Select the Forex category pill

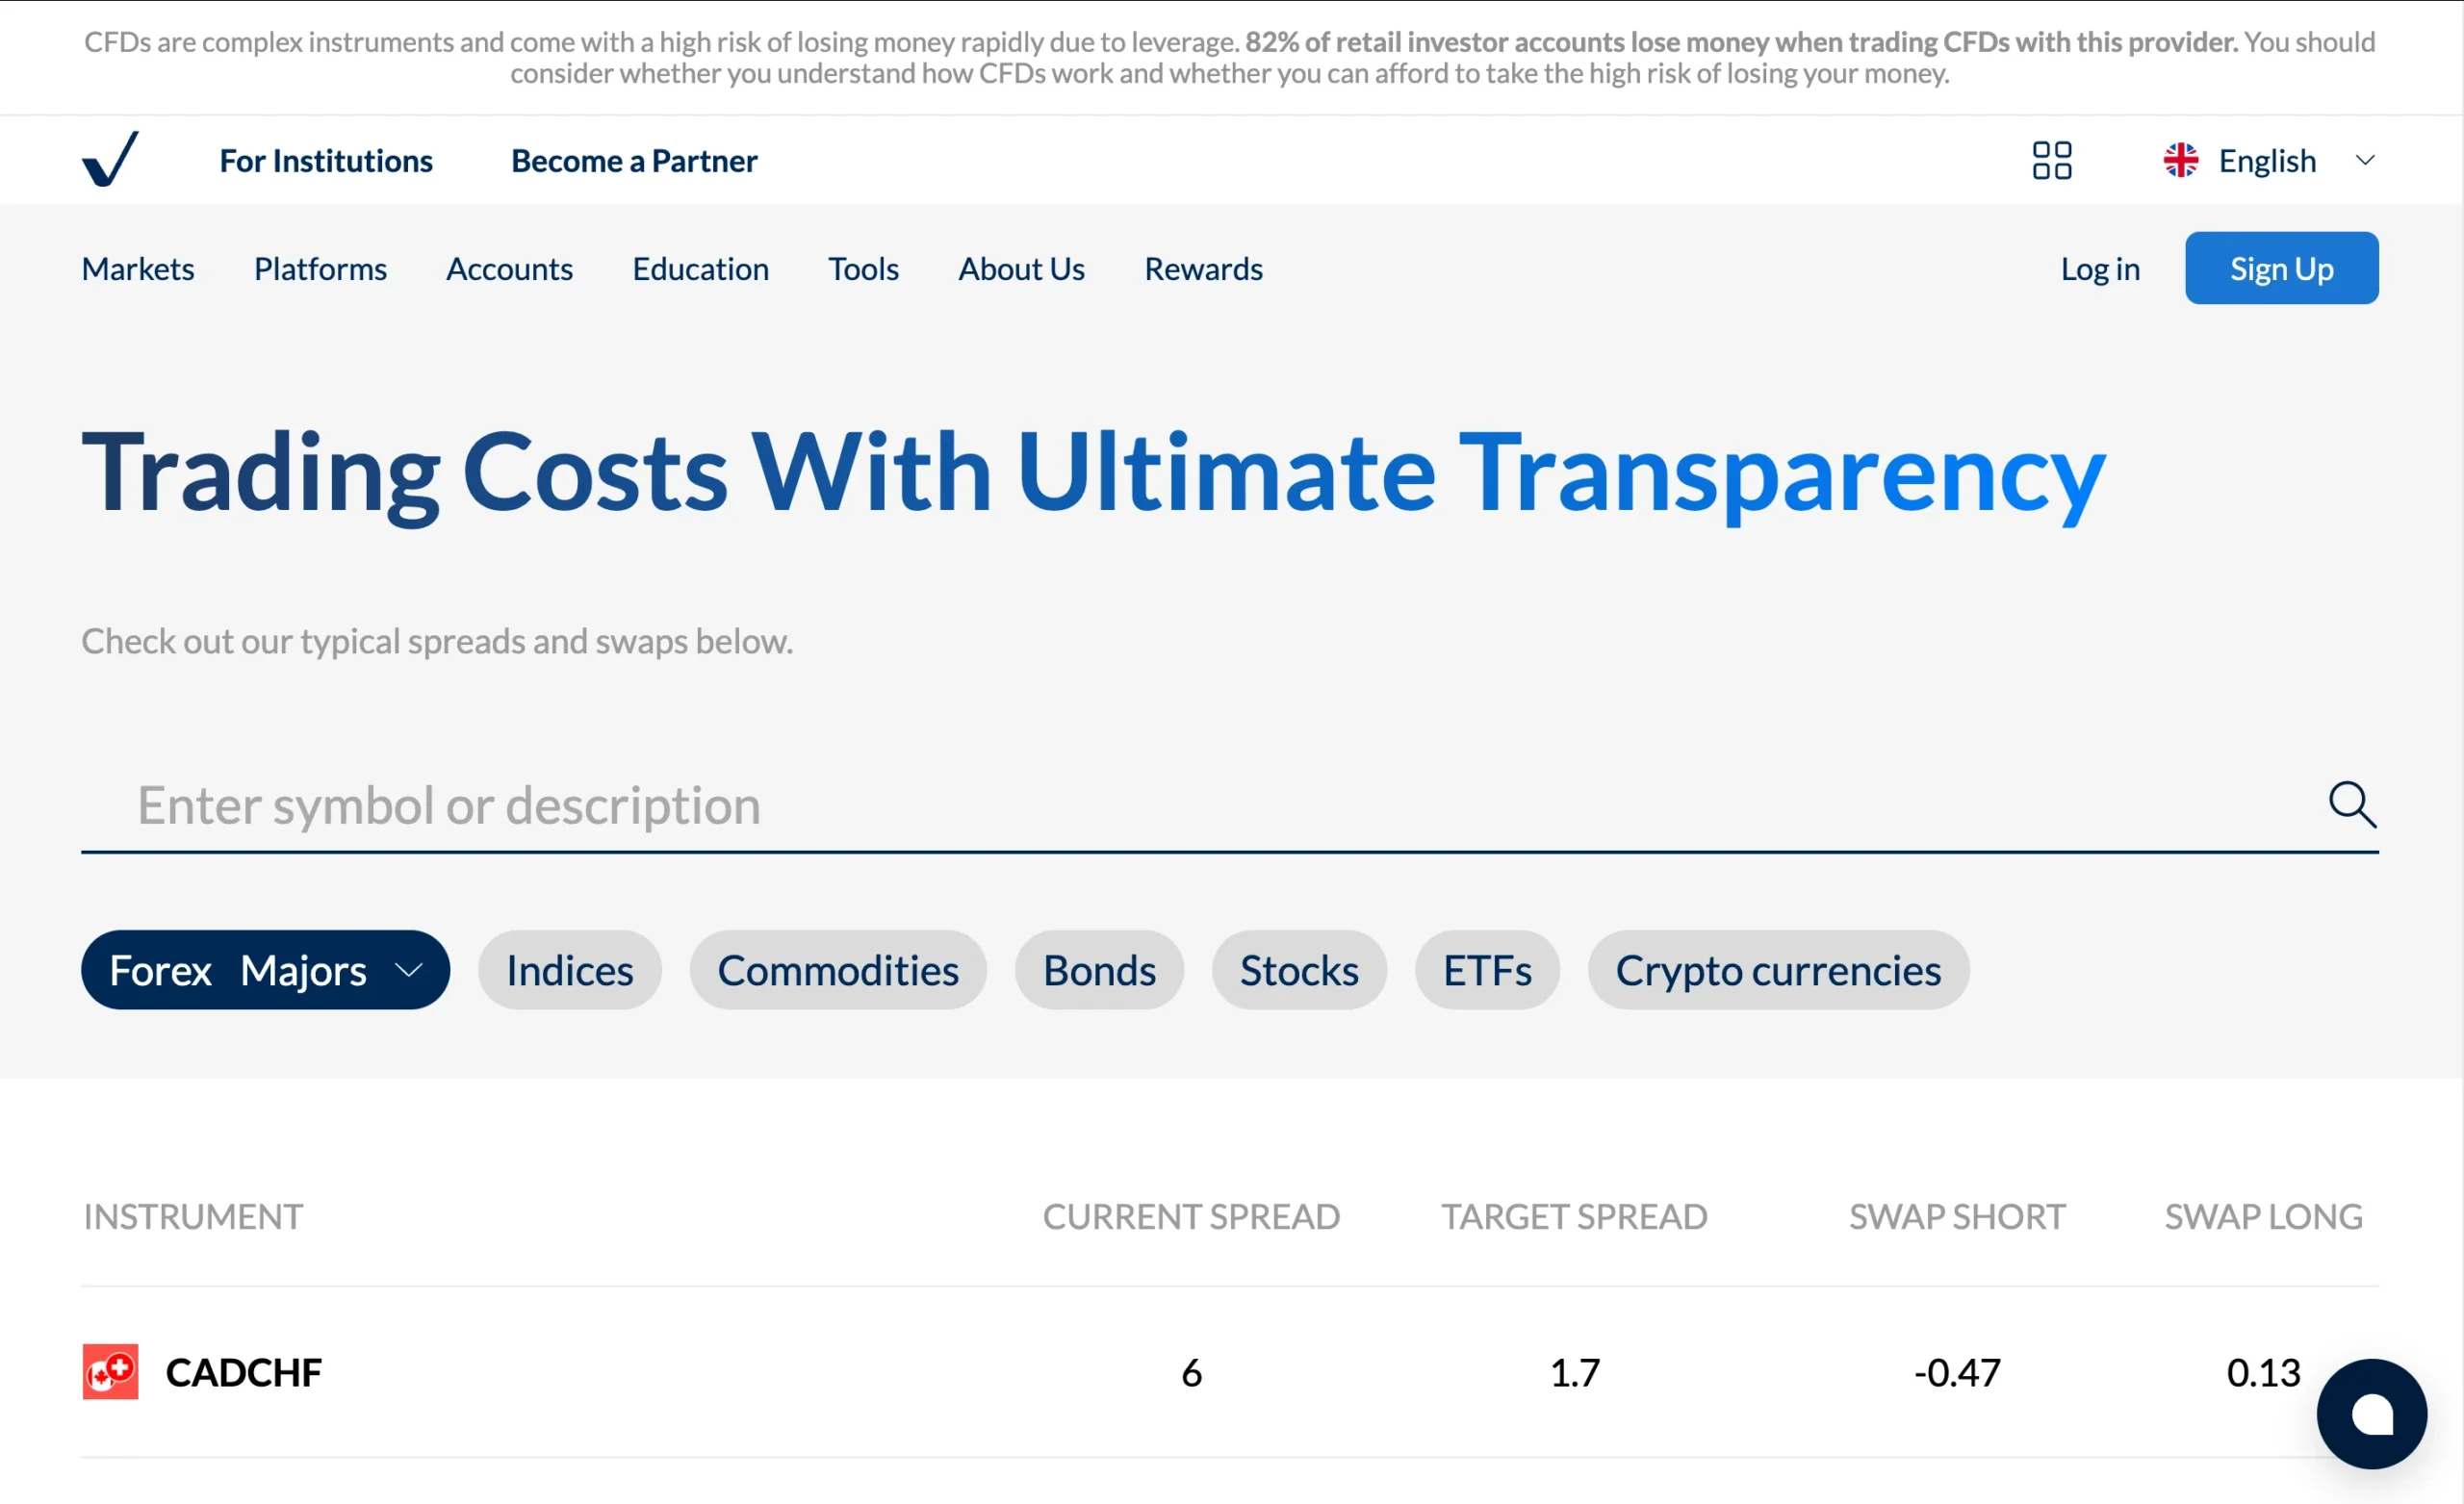265,969
